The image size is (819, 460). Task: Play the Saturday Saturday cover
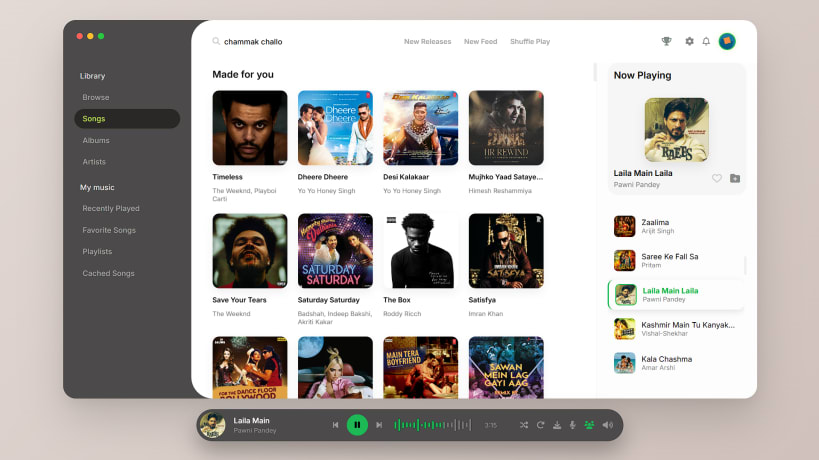click(335, 251)
